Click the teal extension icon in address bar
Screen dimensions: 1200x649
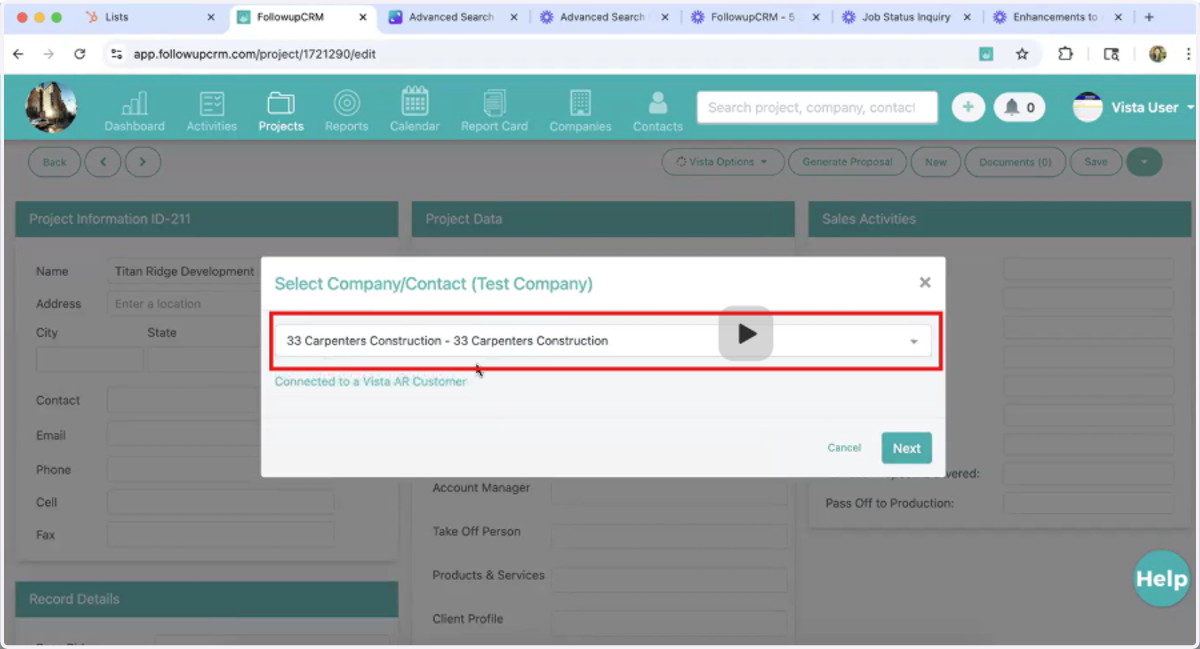point(986,54)
